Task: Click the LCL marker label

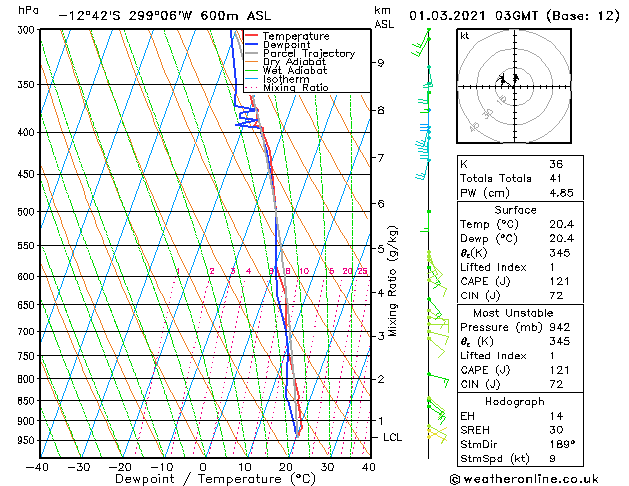Action: (x=392, y=437)
